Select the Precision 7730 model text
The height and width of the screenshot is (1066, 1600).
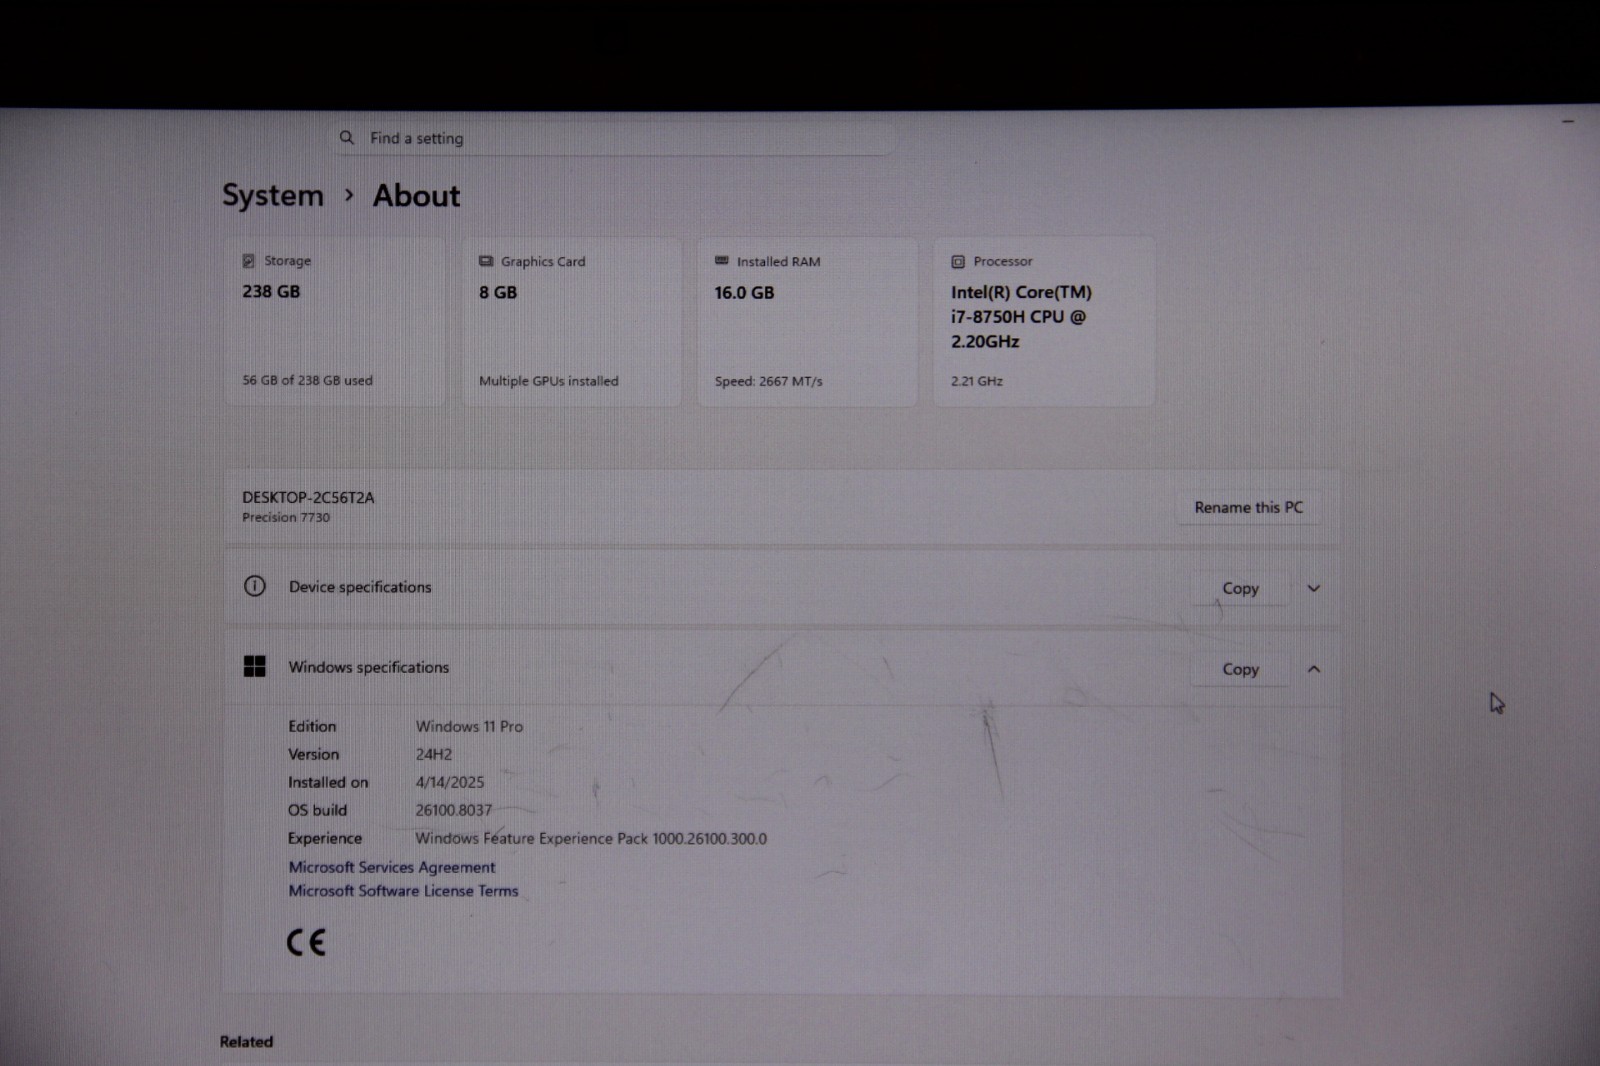tap(286, 517)
